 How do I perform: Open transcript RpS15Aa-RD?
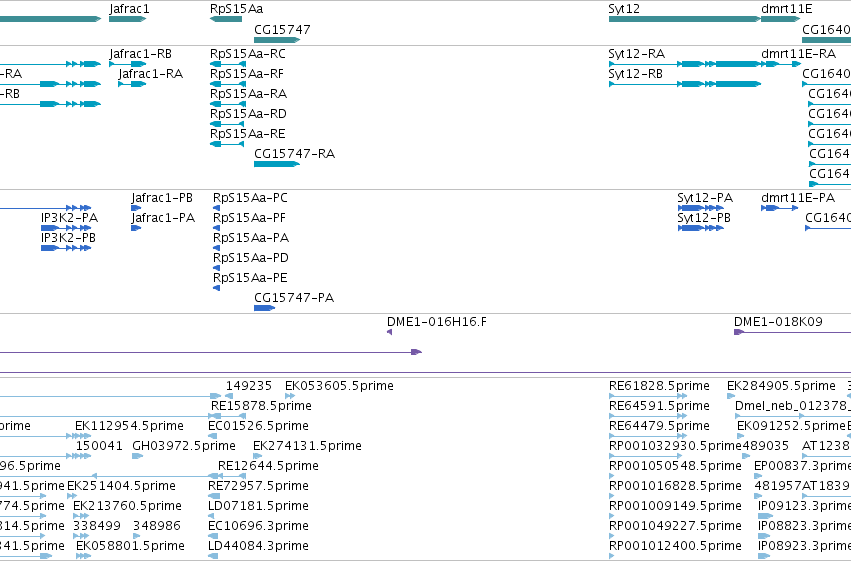tap(248, 114)
